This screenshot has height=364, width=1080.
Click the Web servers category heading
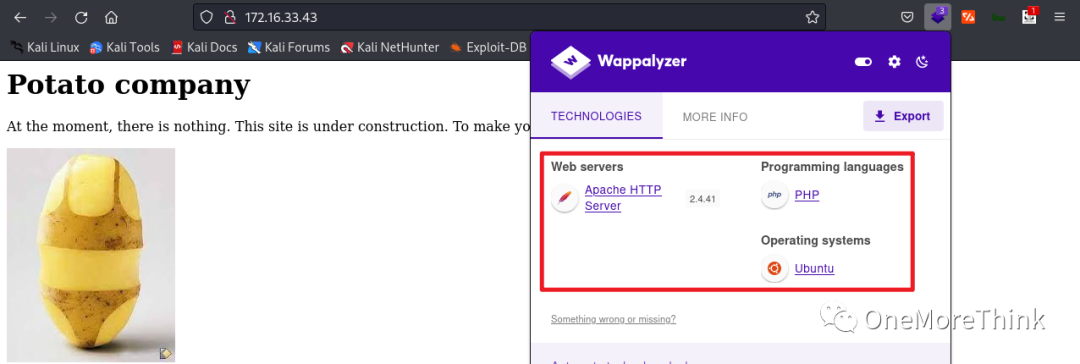[587, 167]
